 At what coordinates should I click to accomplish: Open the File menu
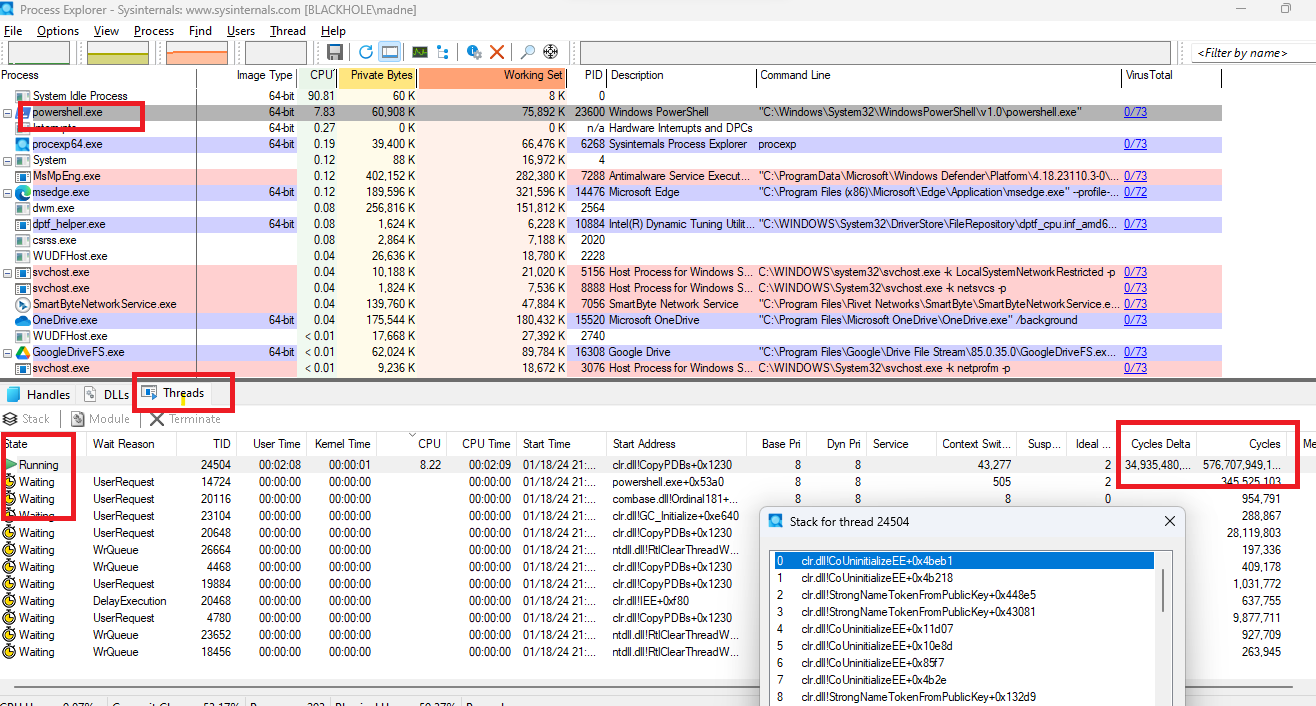click(13, 31)
